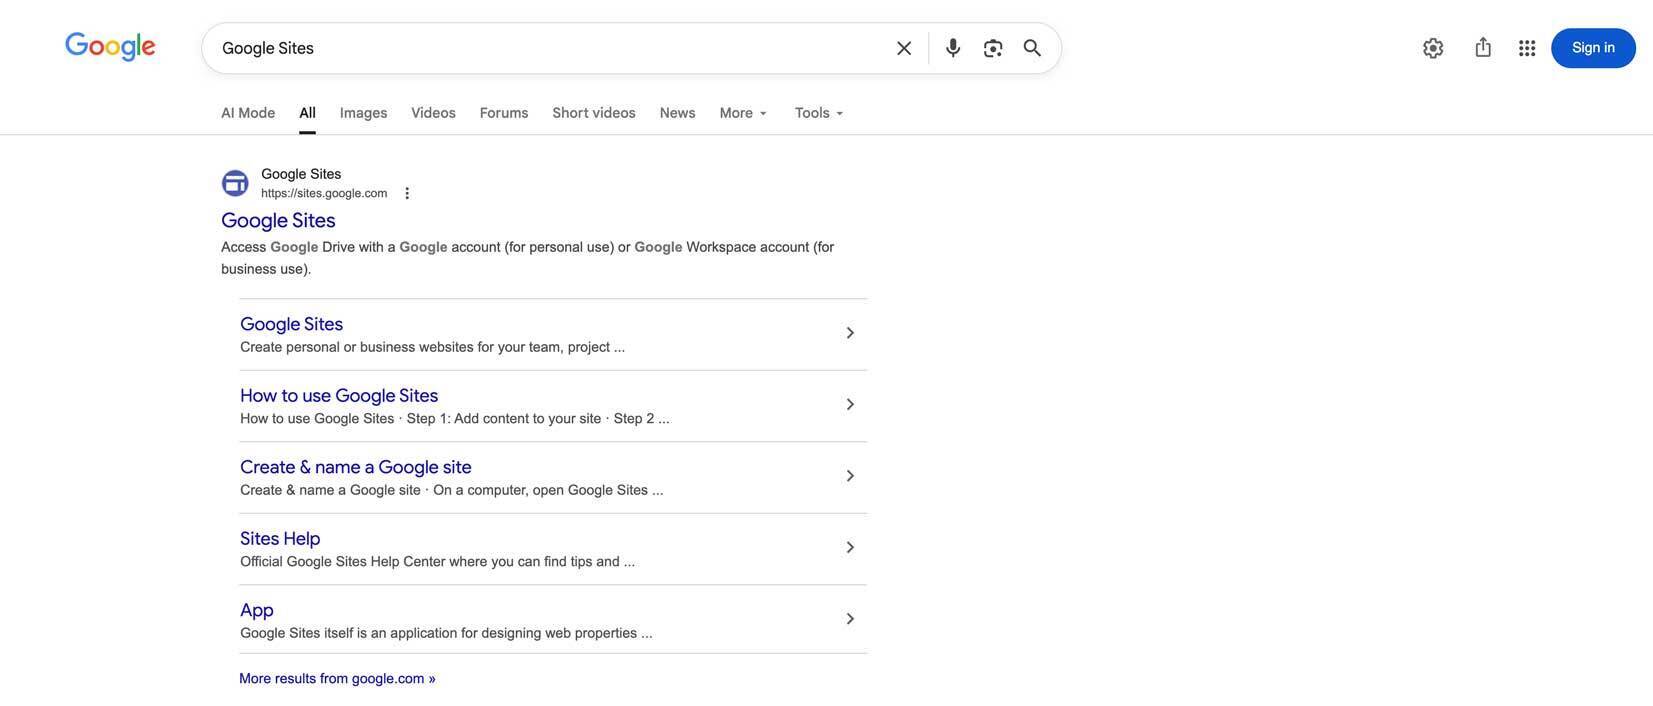This screenshot has width=1653, height=706.
Task: Click chevron on App row
Action: (850, 619)
